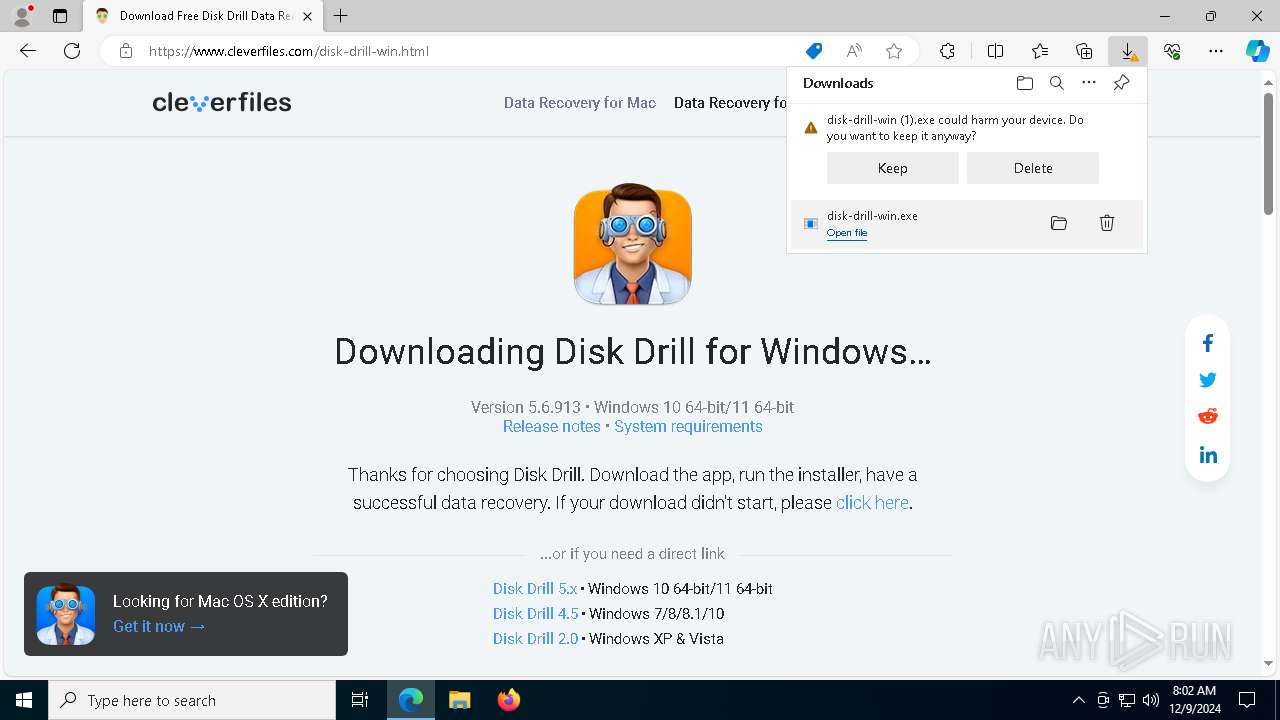Open a new browser tab
The height and width of the screenshot is (720, 1280).
tap(341, 16)
